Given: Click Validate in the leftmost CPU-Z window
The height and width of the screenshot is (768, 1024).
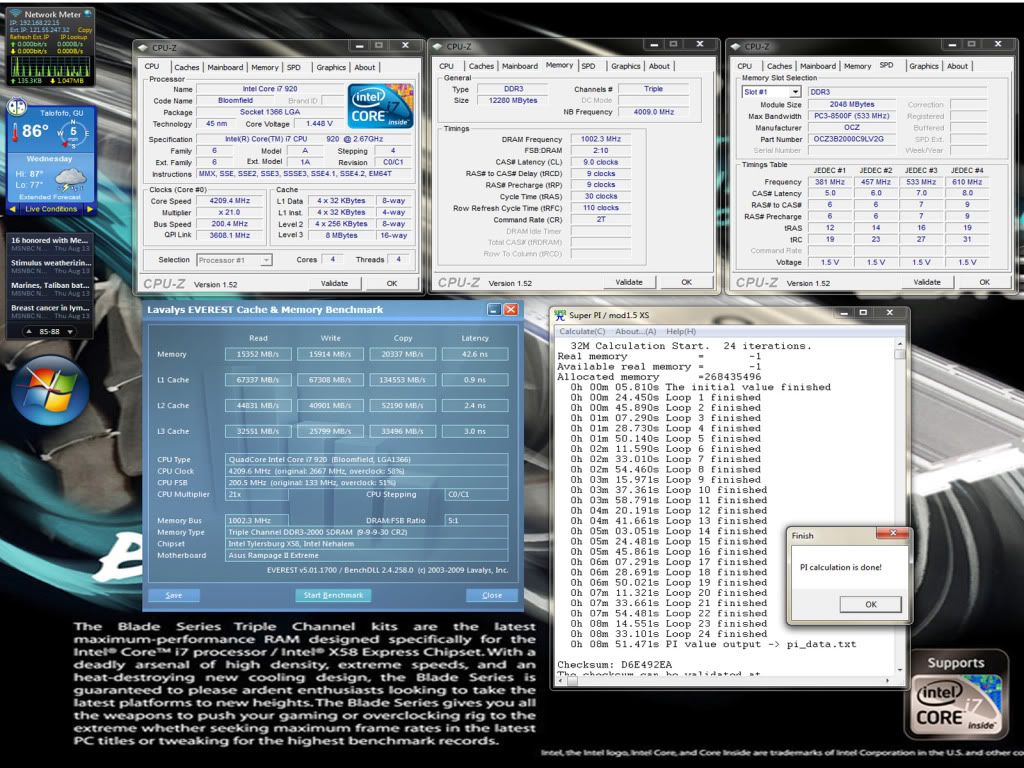Looking at the screenshot, I should [x=334, y=283].
